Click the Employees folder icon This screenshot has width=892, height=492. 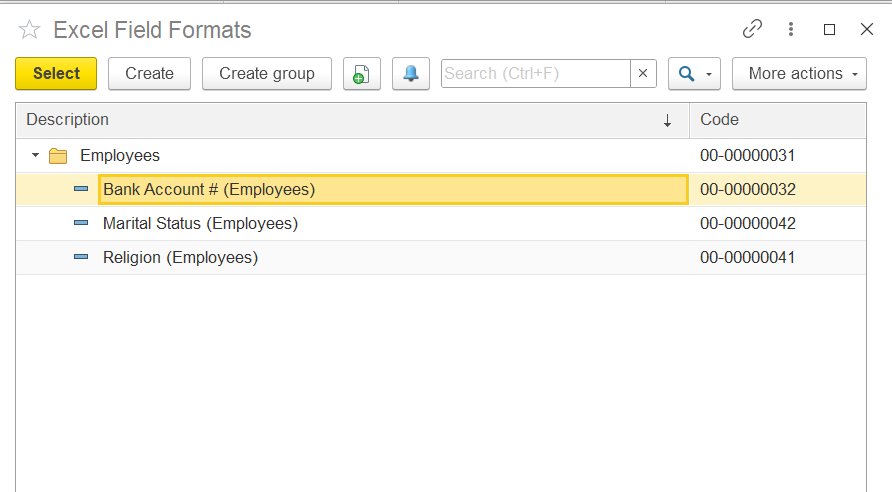(x=58, y=156)
